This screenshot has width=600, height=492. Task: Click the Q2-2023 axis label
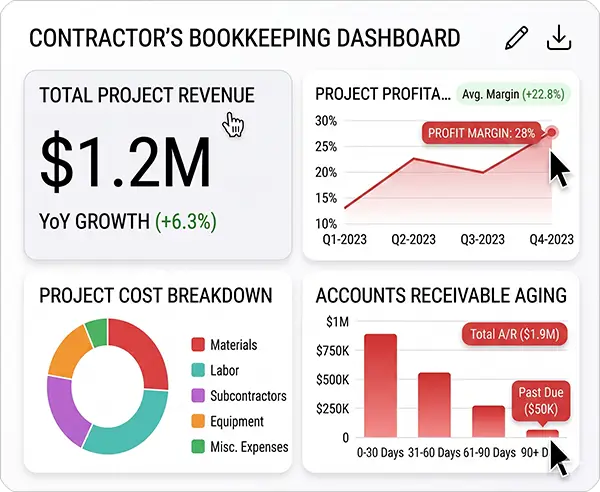click(414, 239)
